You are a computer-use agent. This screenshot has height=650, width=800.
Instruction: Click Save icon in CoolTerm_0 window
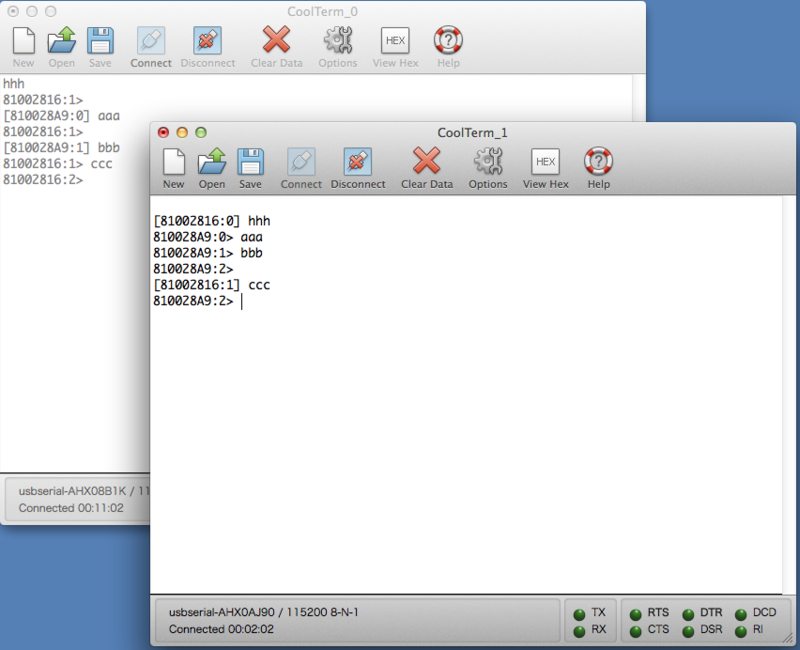tap(100, 41)
